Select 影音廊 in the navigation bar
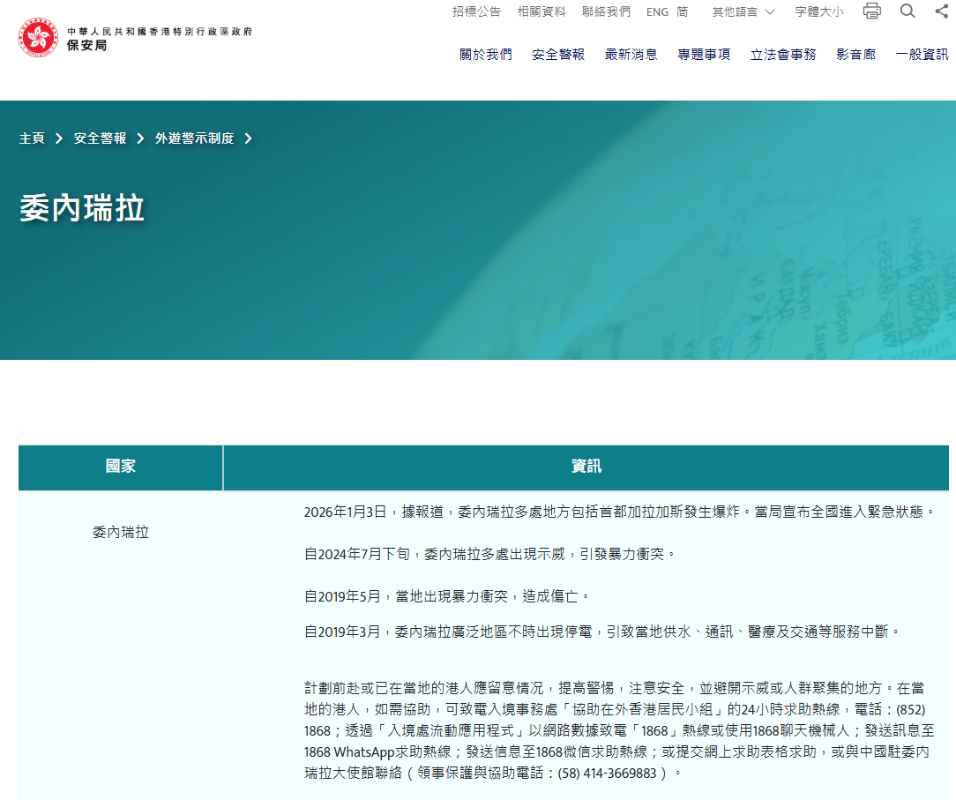956x800 pixels. pyautogui.click(x=856, y=56)
